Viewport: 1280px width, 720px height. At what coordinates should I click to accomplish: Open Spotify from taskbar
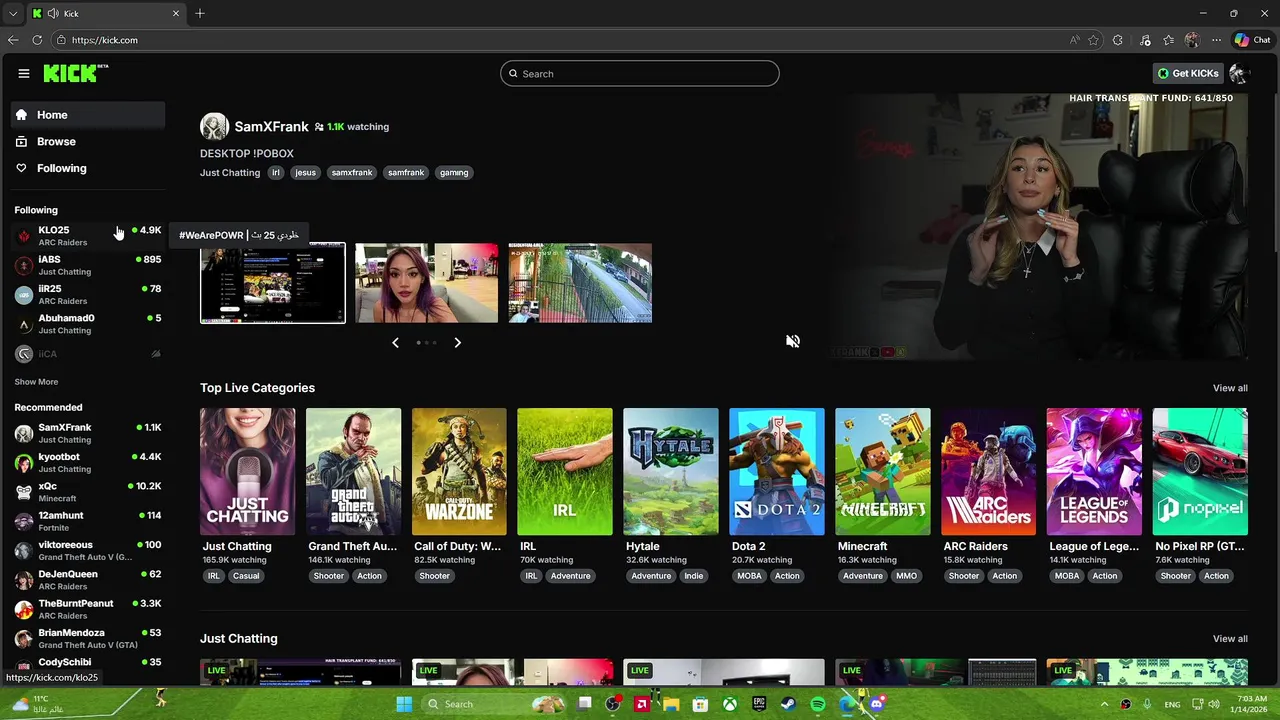pyautogui.click(x=818, y=704)
